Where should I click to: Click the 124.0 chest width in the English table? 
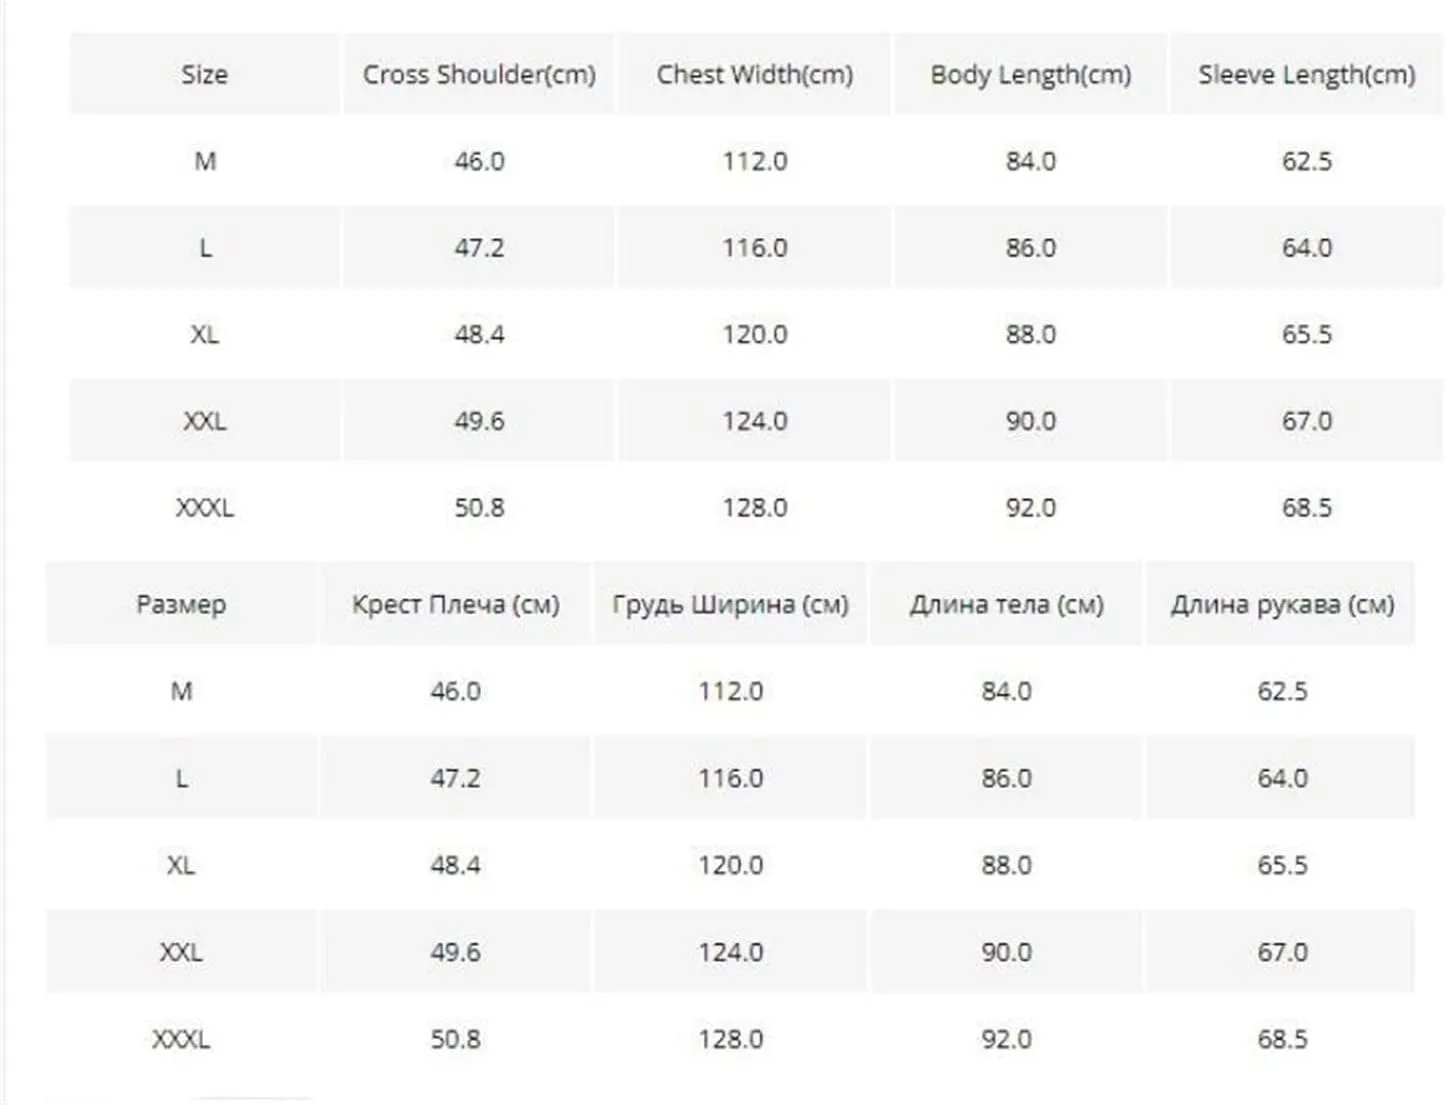click(755, 421)
